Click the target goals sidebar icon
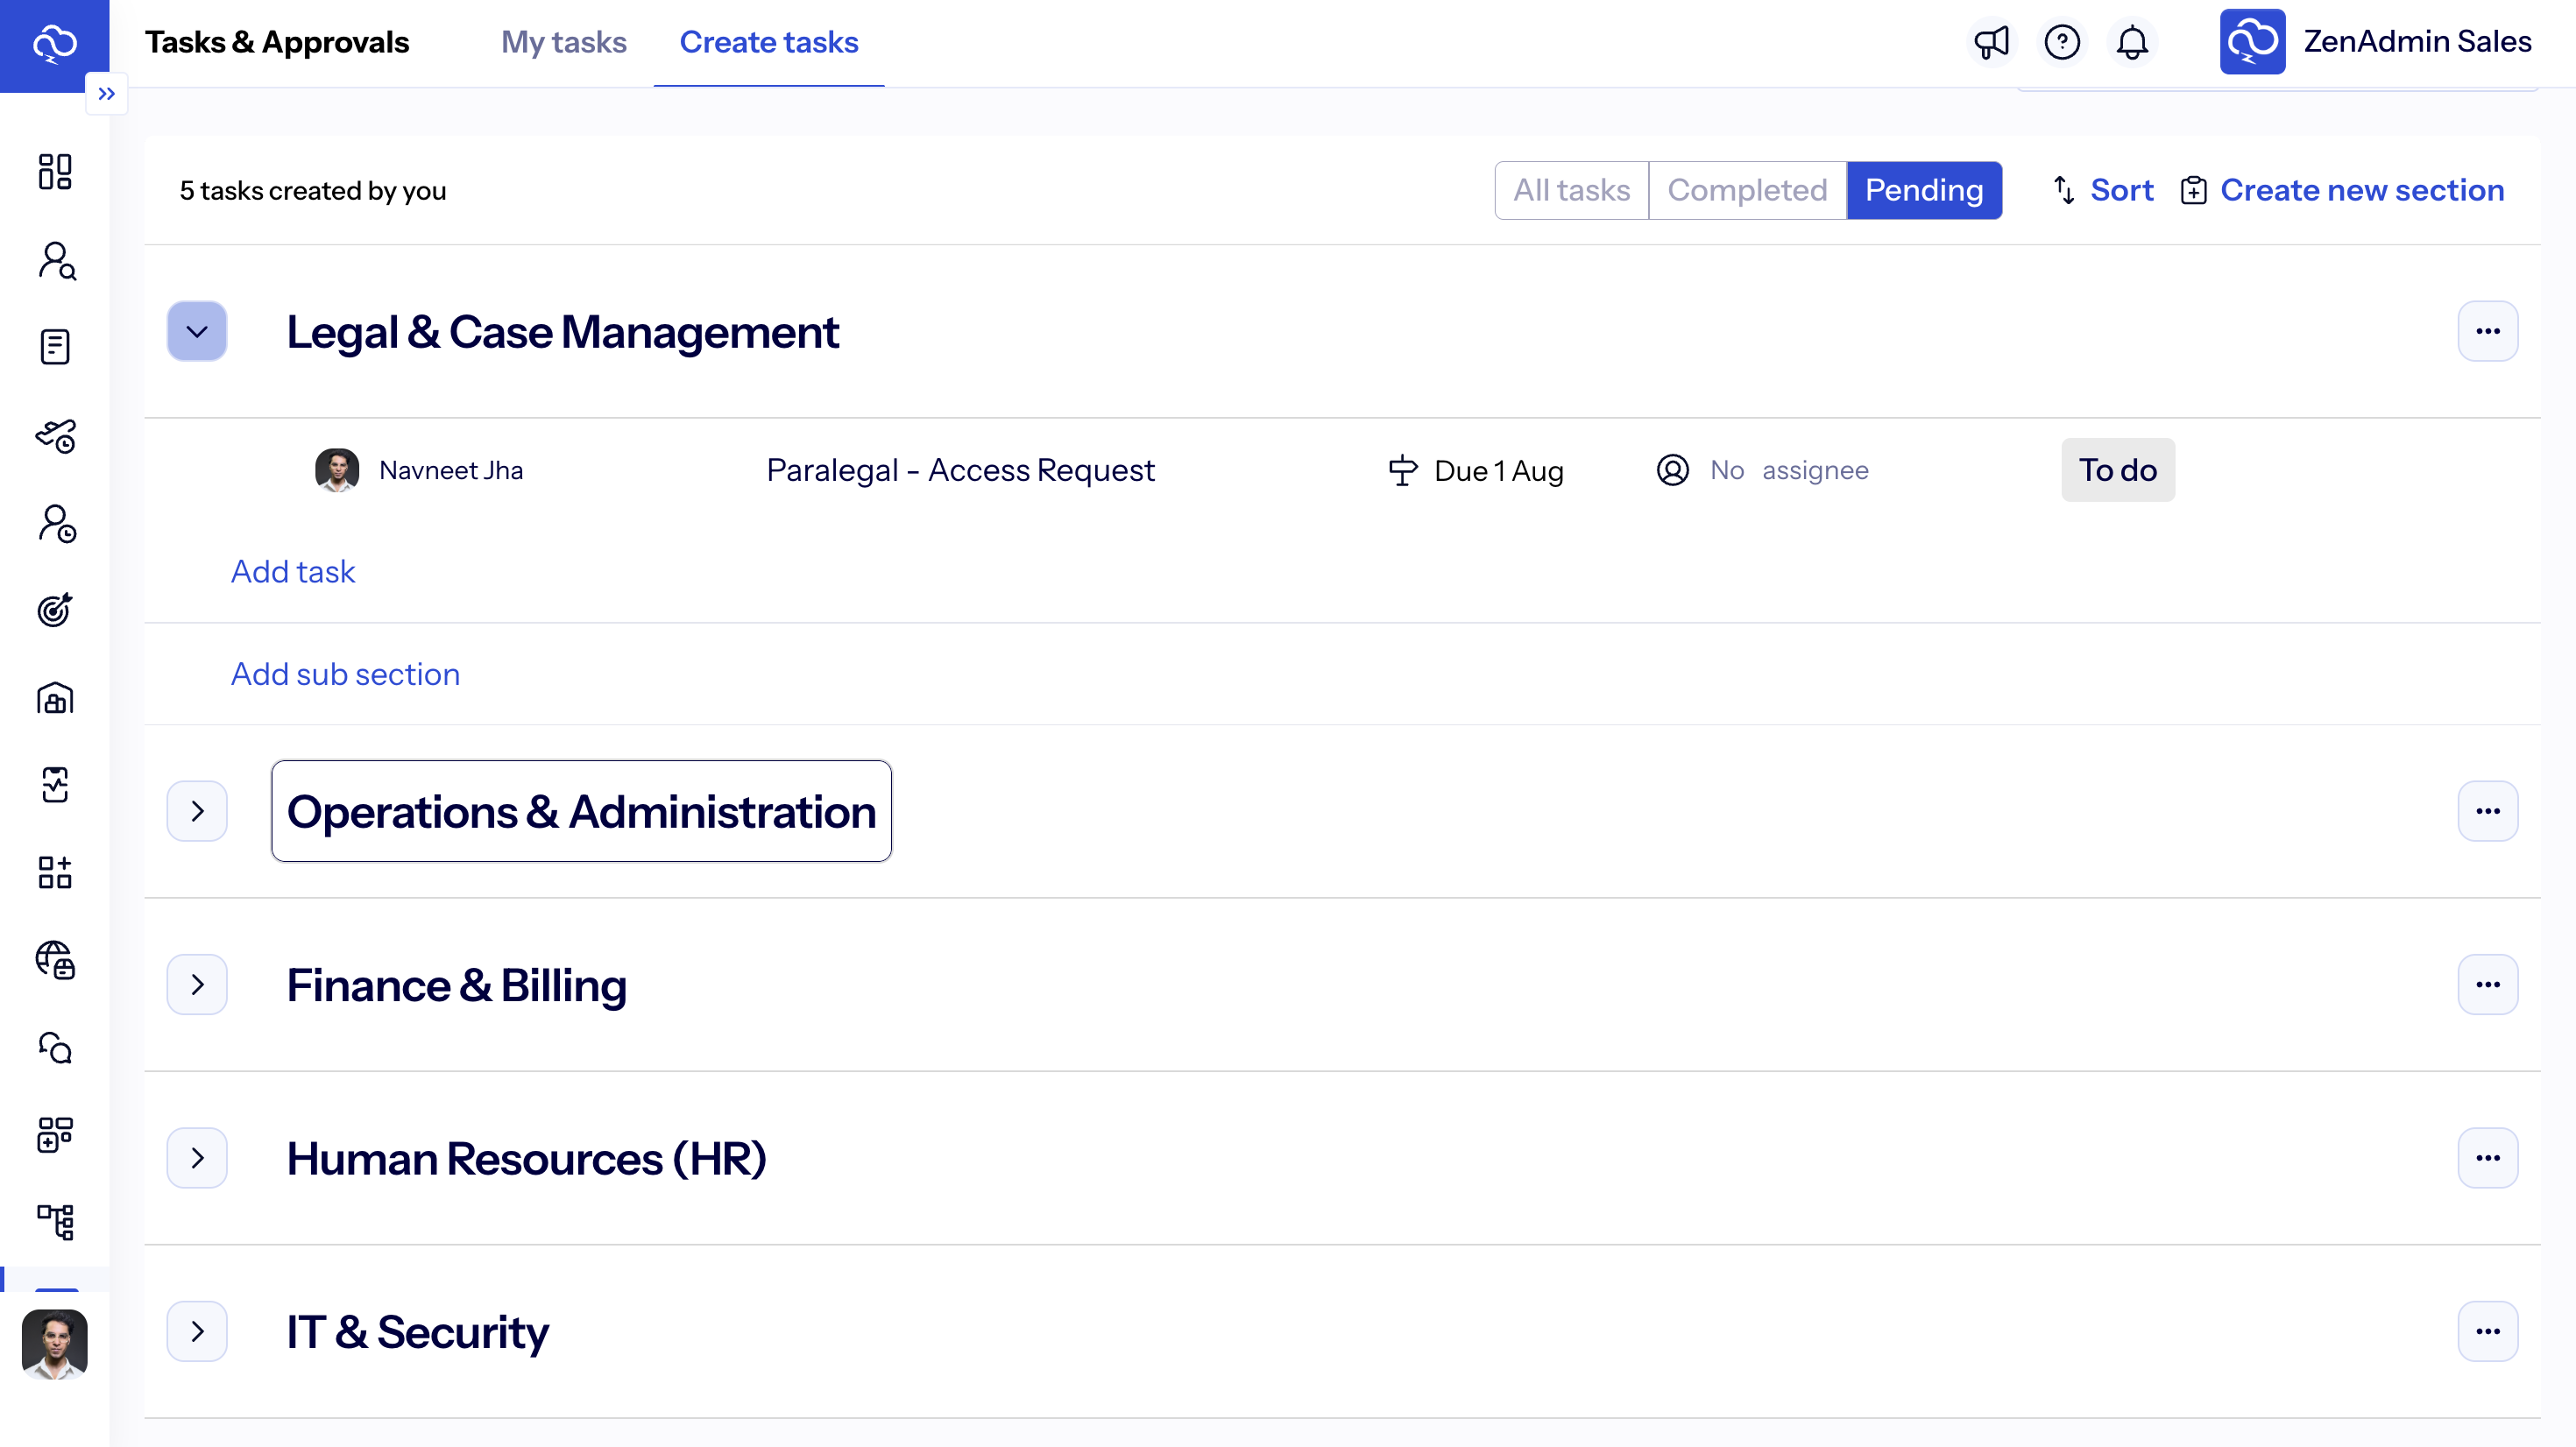The width and height of the screenshot is (2576, 1447). (55, 609)
